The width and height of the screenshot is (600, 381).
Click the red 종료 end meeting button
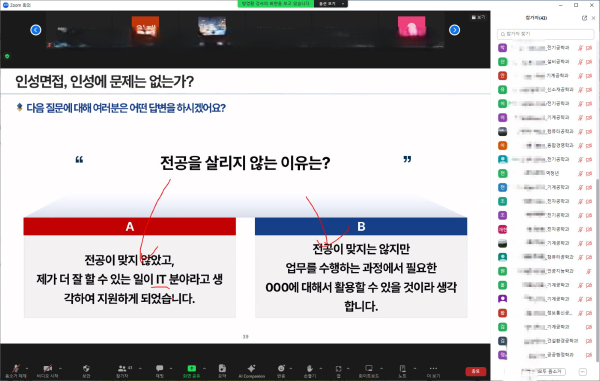click(475, 371)
